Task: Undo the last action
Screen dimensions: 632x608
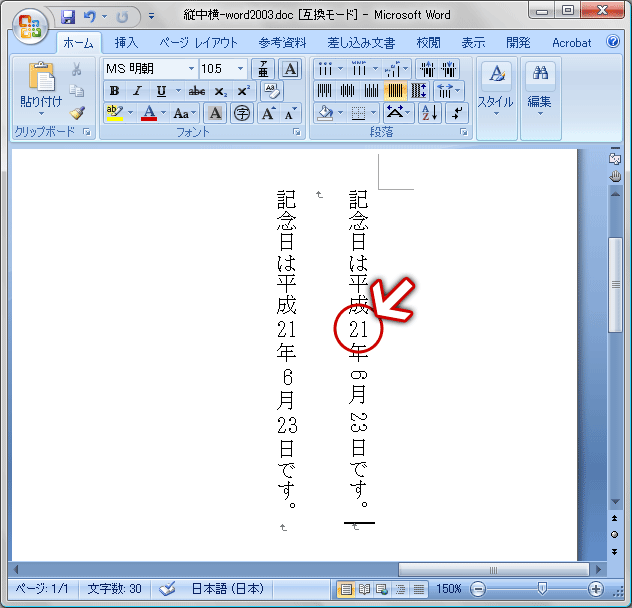Action: tap(89, 17)
